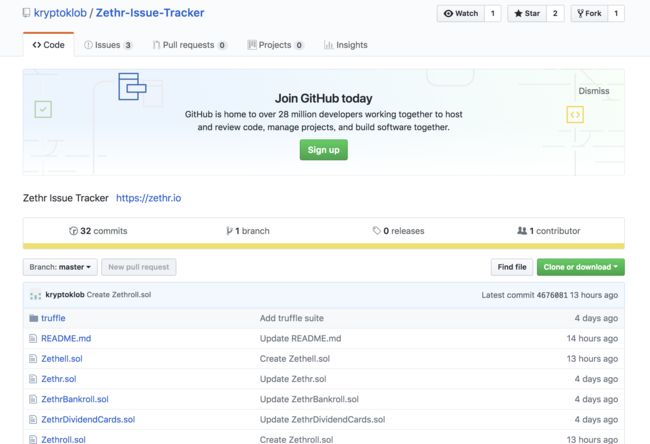Dismiss the Join GitHub banner
The width and height of the screenshot is (650, 444).
coord(594,91)
